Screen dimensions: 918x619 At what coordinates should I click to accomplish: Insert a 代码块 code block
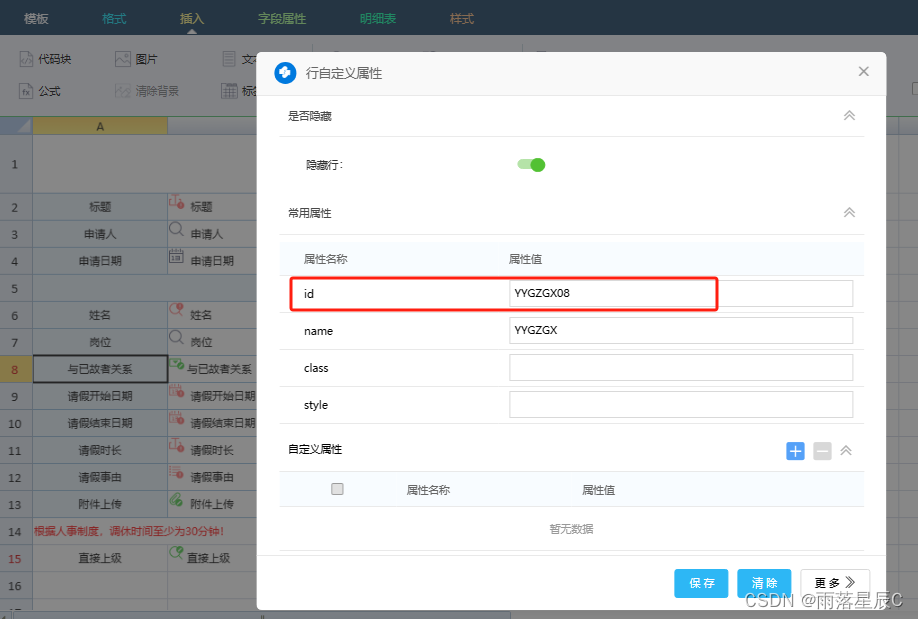(45, 59)
